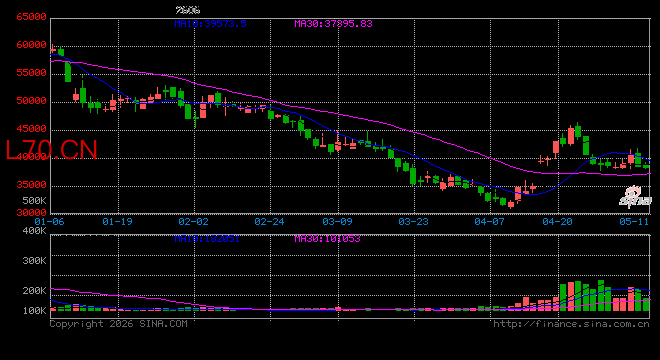Click the 02-24 date label
Screen dimensions: 660x360
(269, 221)
